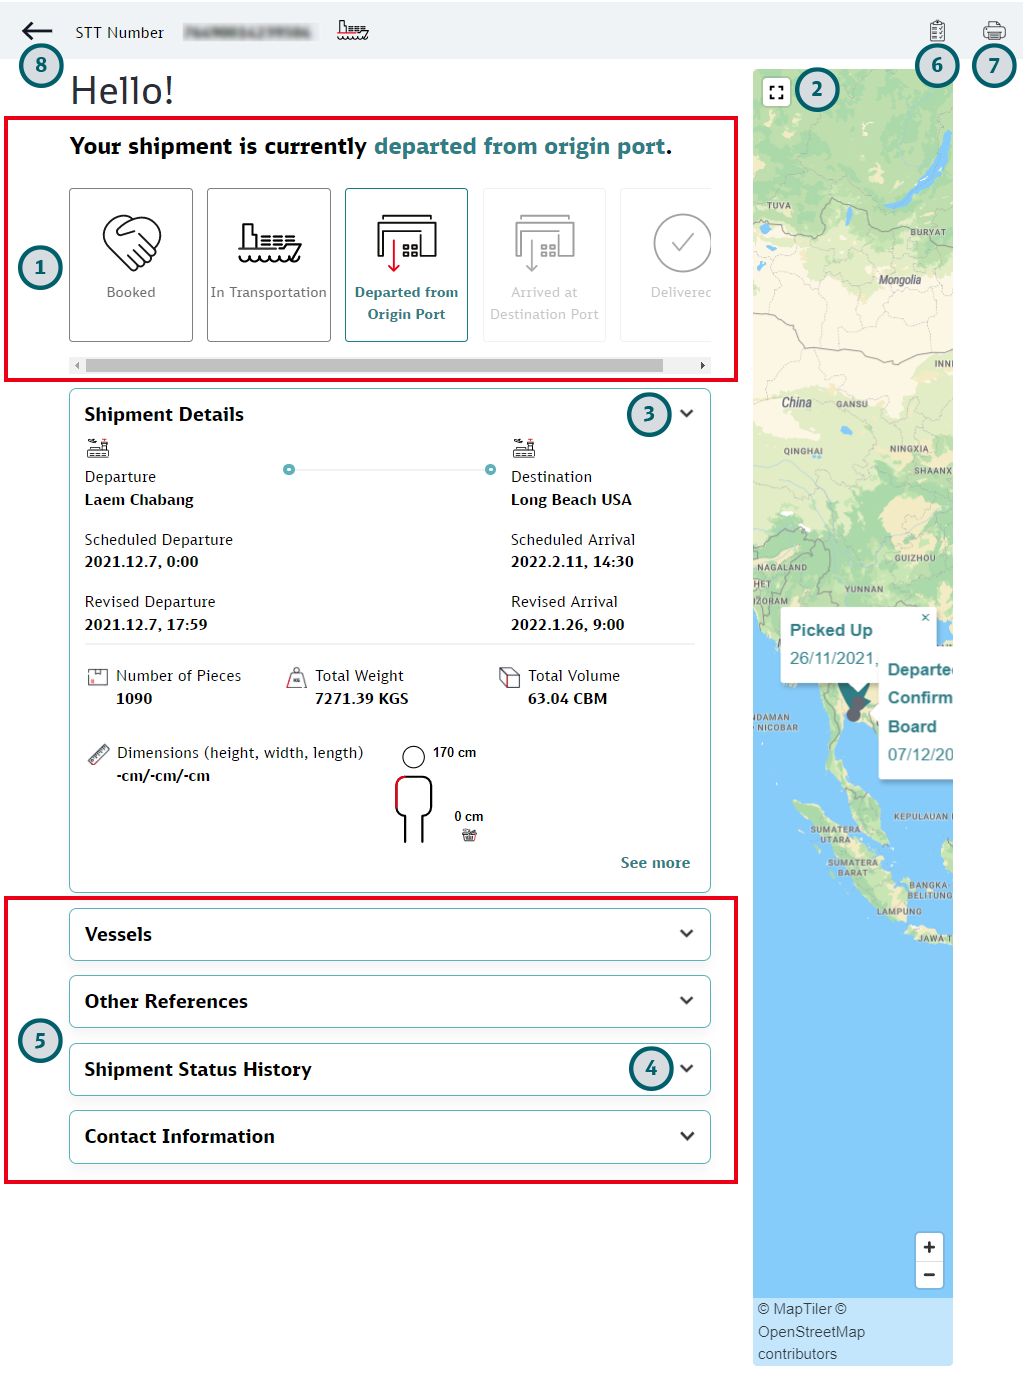Open the Shipment Status History section
The image size is (1029, 1395).
687,1069
